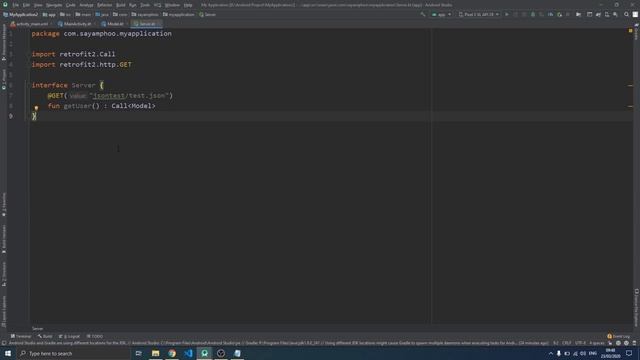Viewport: 640px width, 360px height.
Task: Open the TODO tool window tab
Action: 95,336
